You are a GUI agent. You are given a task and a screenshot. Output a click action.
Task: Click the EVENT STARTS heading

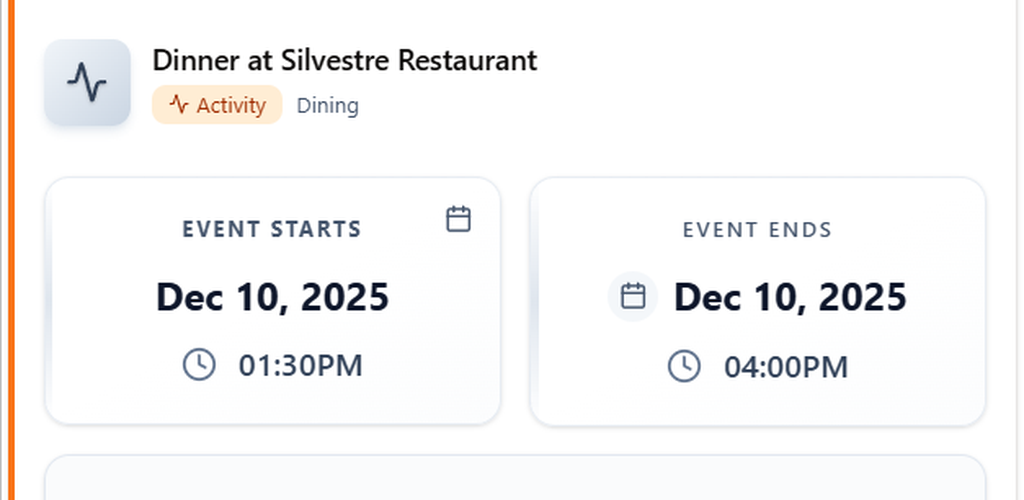click(x=272, y=229)
